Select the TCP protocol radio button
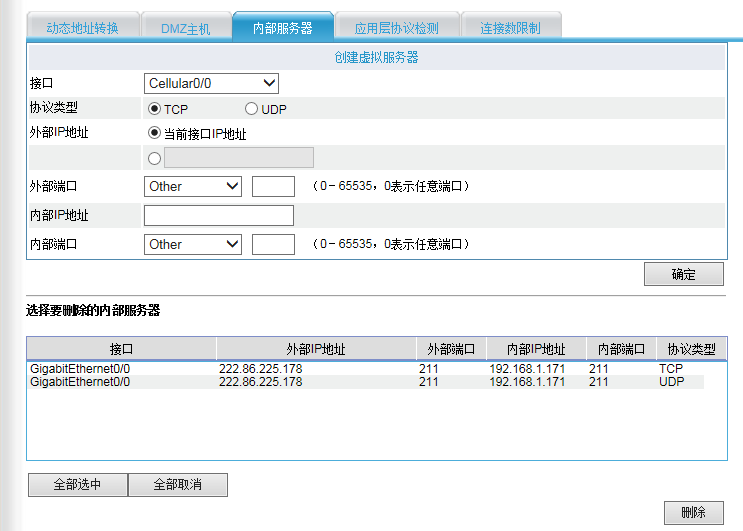 tap(154, 109)
